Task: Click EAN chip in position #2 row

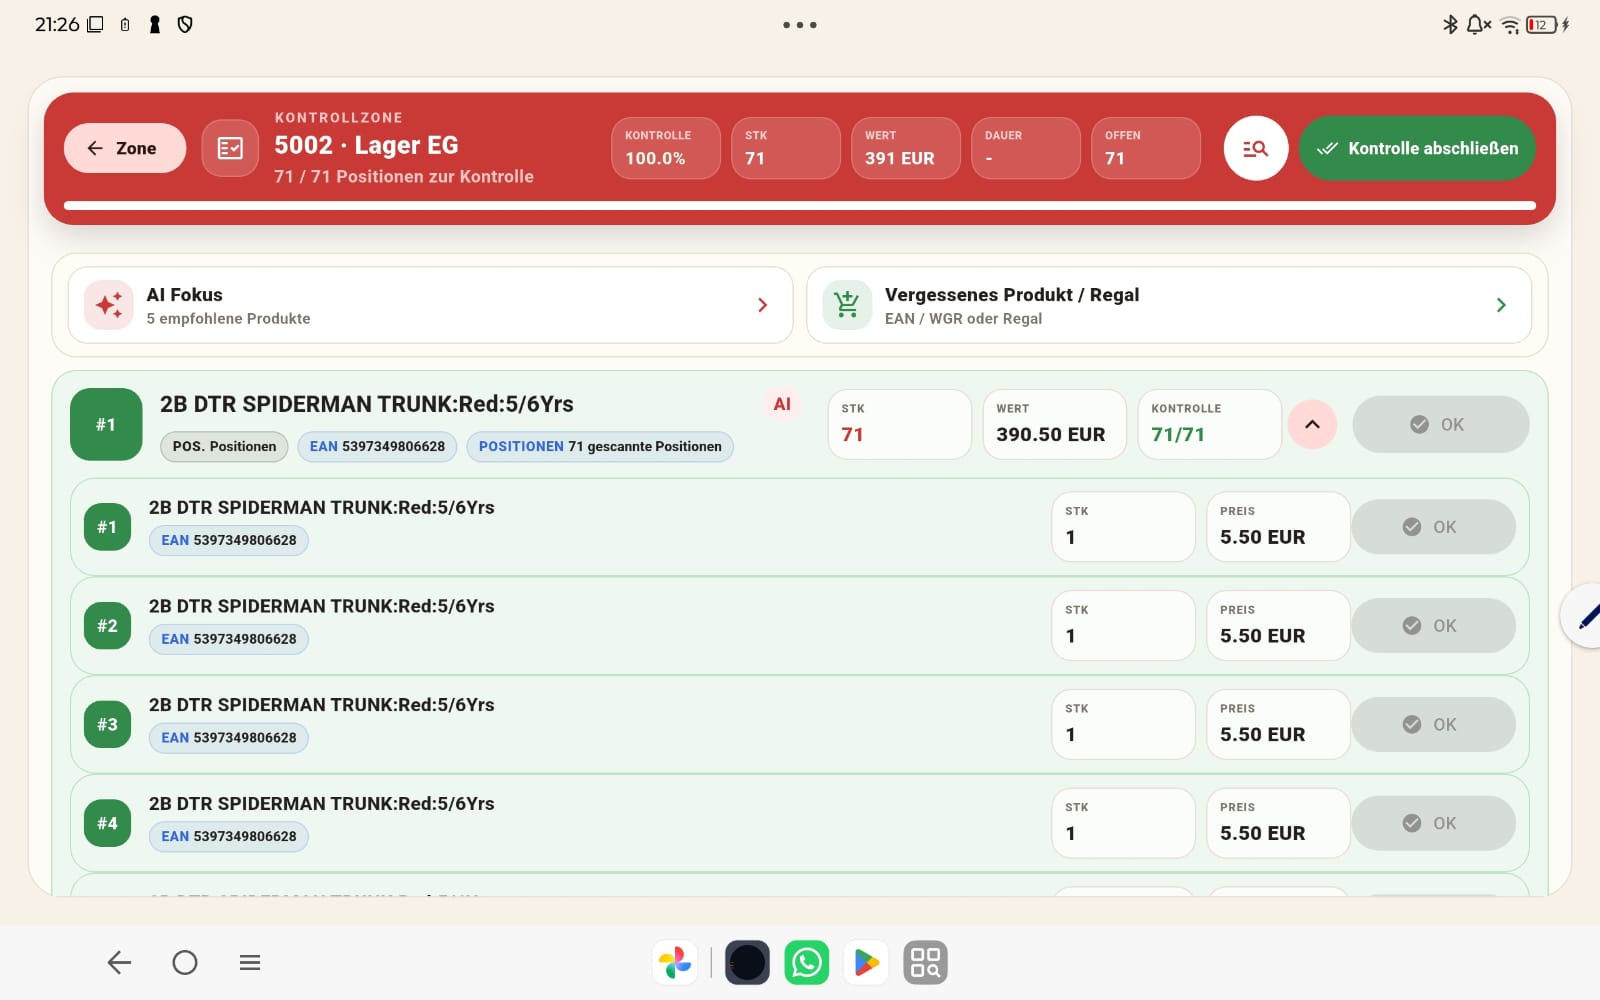Action: pos(229,639)
